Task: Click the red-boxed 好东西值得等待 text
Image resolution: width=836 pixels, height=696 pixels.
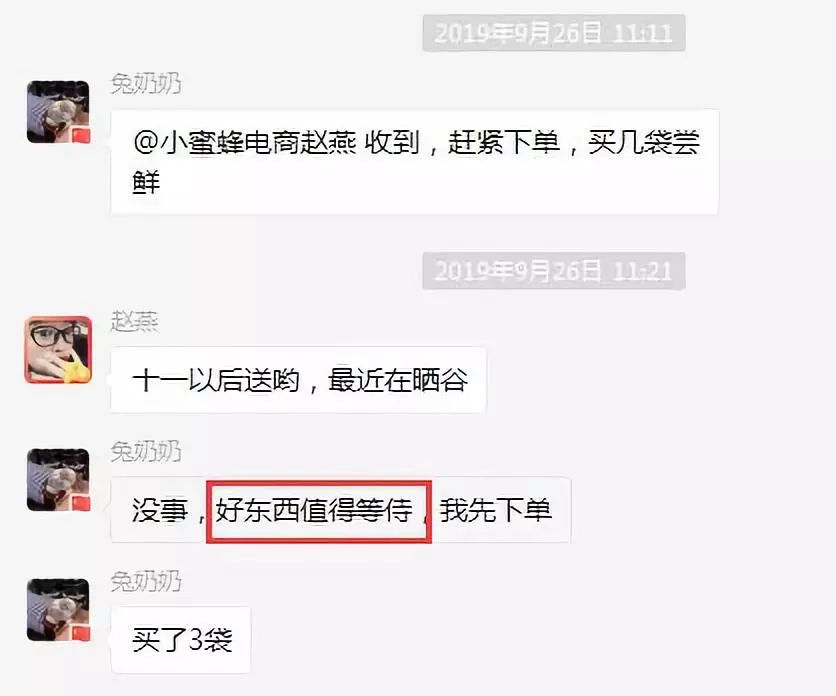Action: (x=315, y=510)
